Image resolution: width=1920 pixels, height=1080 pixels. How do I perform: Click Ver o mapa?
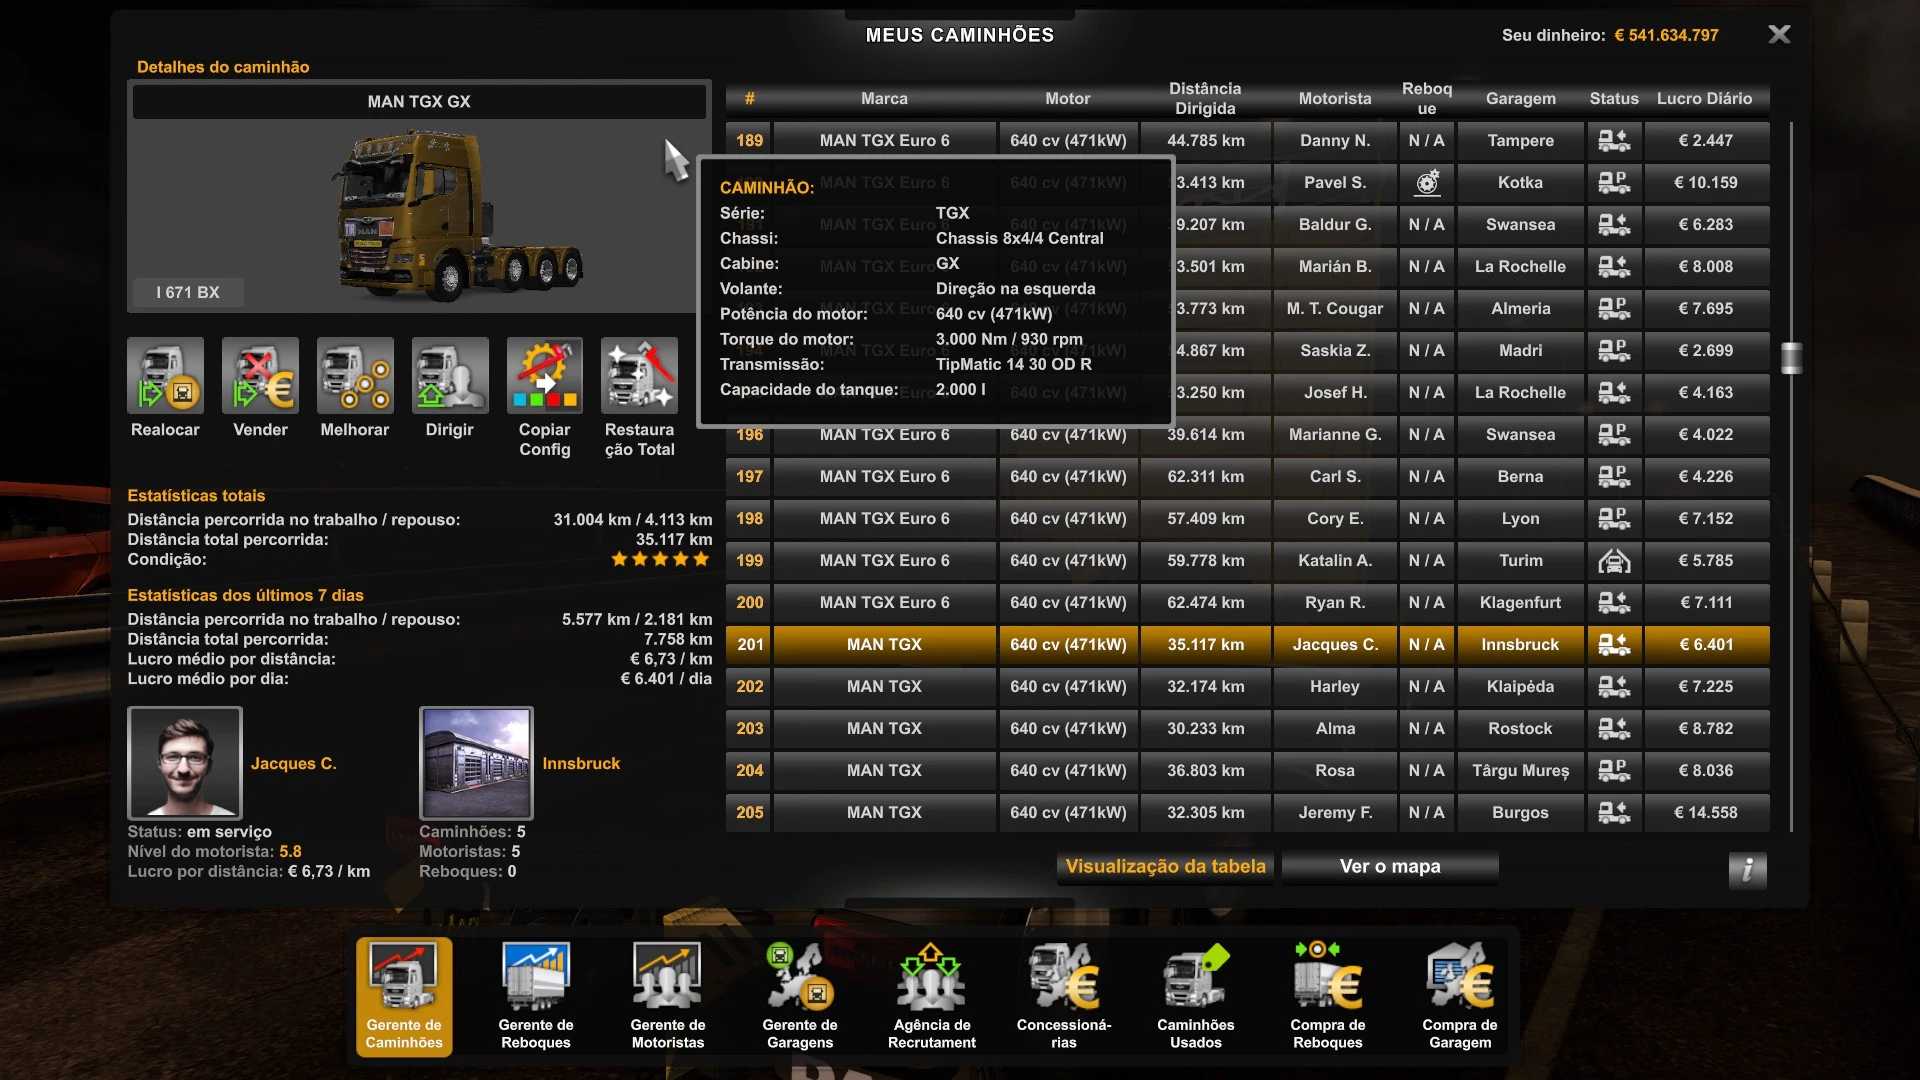tap(1389, 866)
